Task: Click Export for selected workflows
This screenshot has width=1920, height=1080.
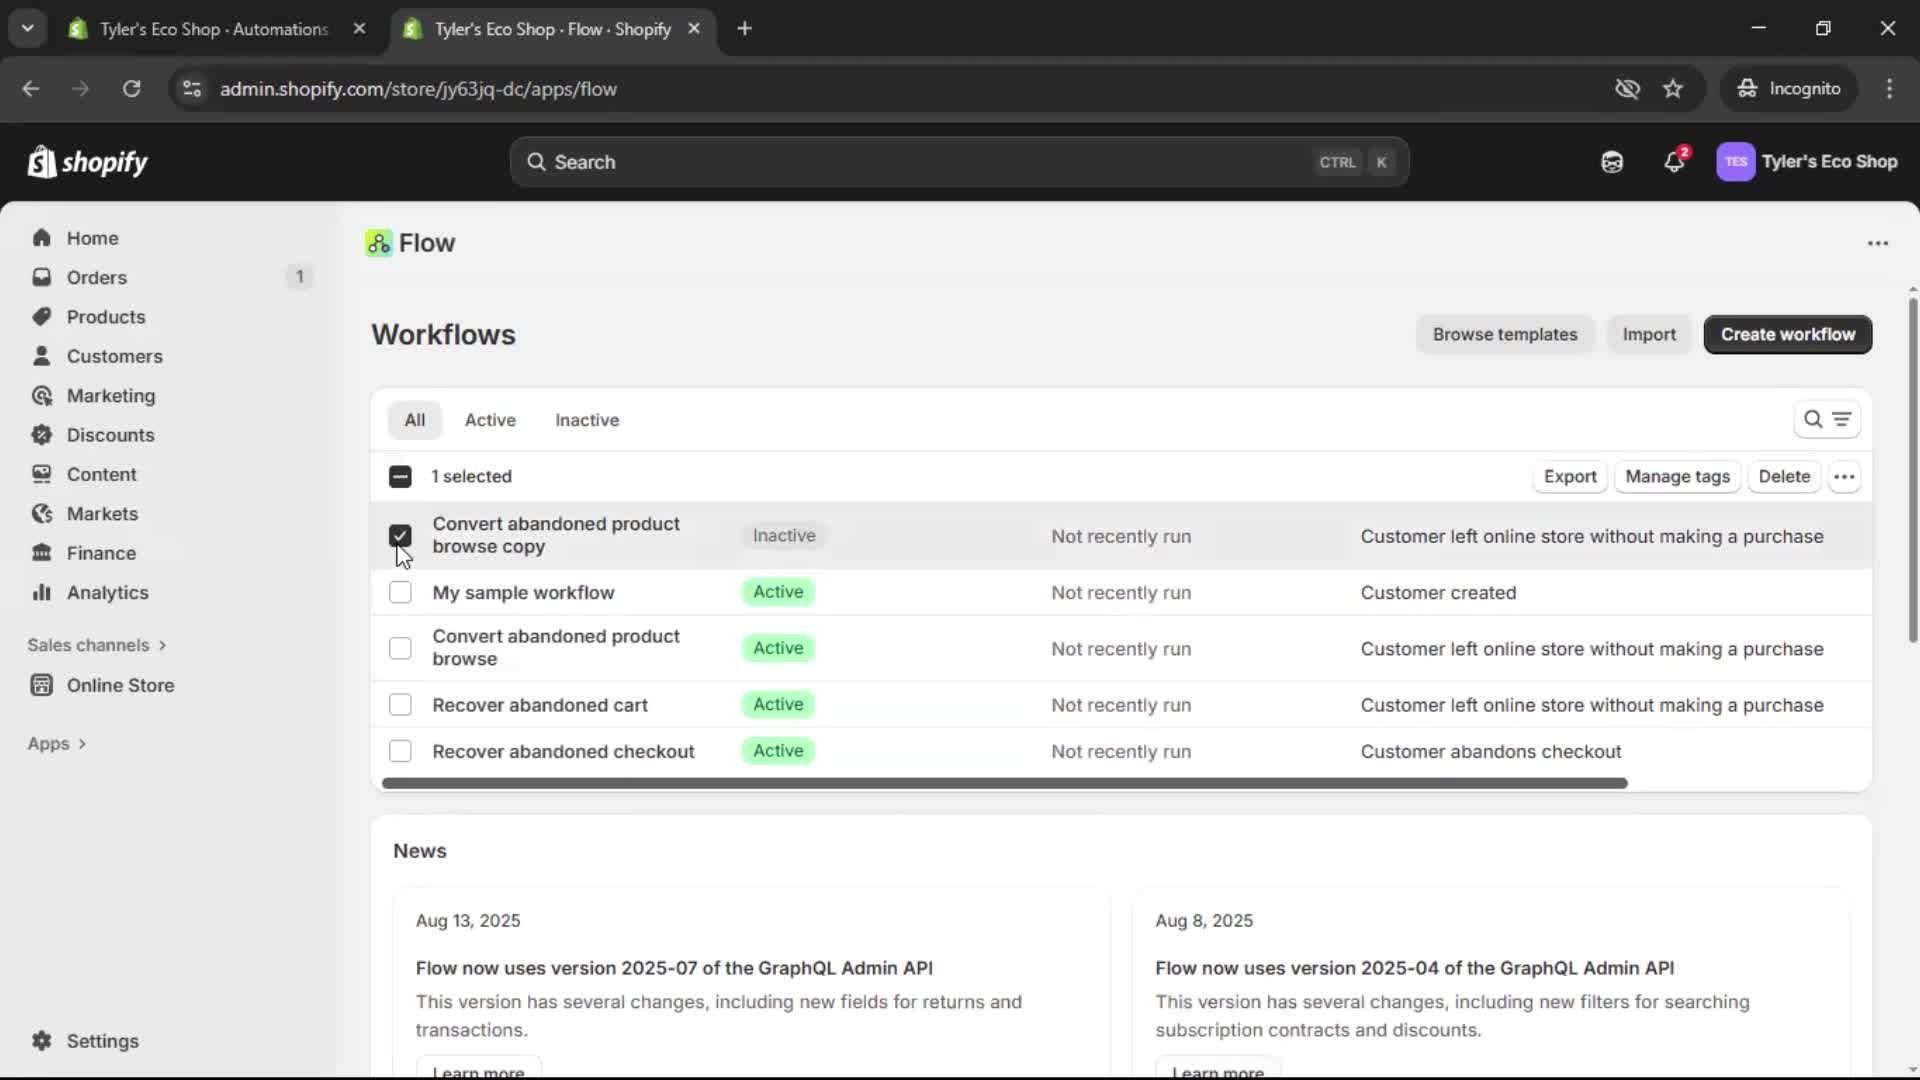Action: (x=1569, y=477)
